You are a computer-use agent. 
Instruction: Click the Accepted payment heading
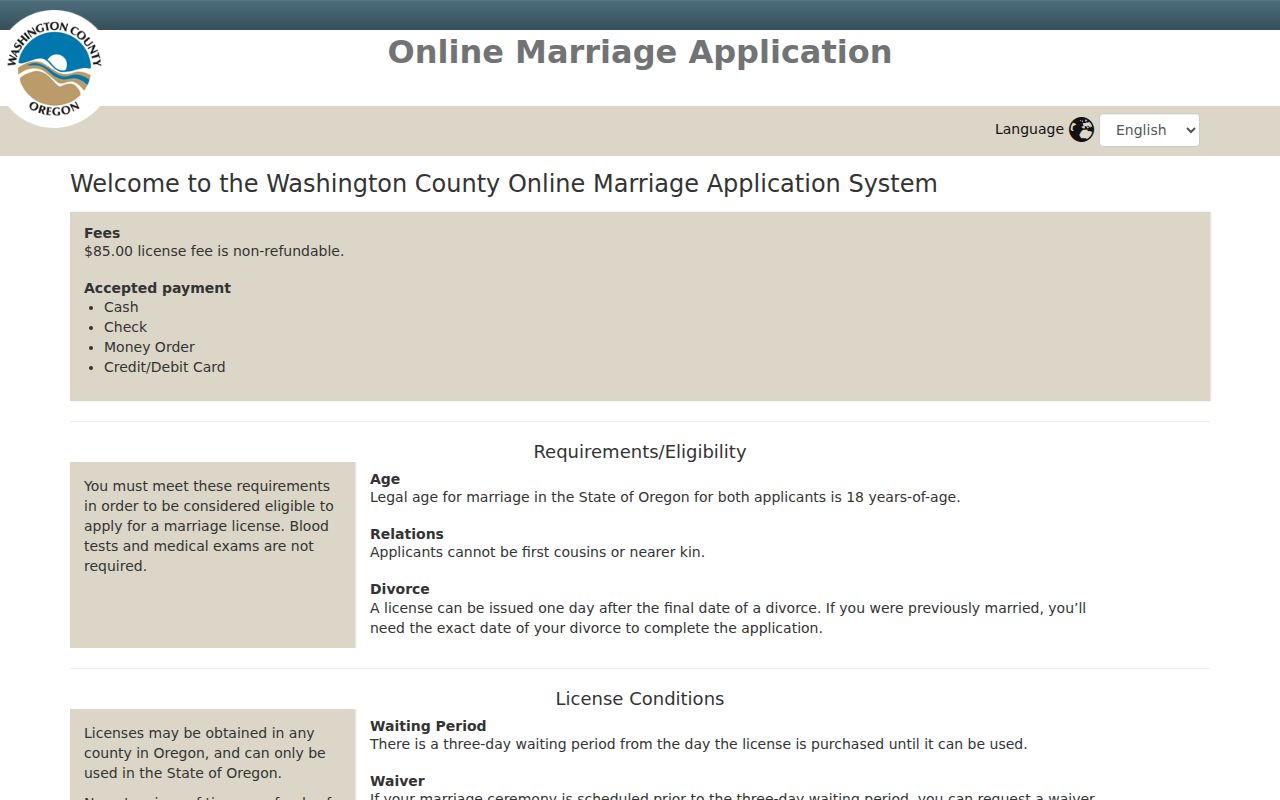point(157,288)
